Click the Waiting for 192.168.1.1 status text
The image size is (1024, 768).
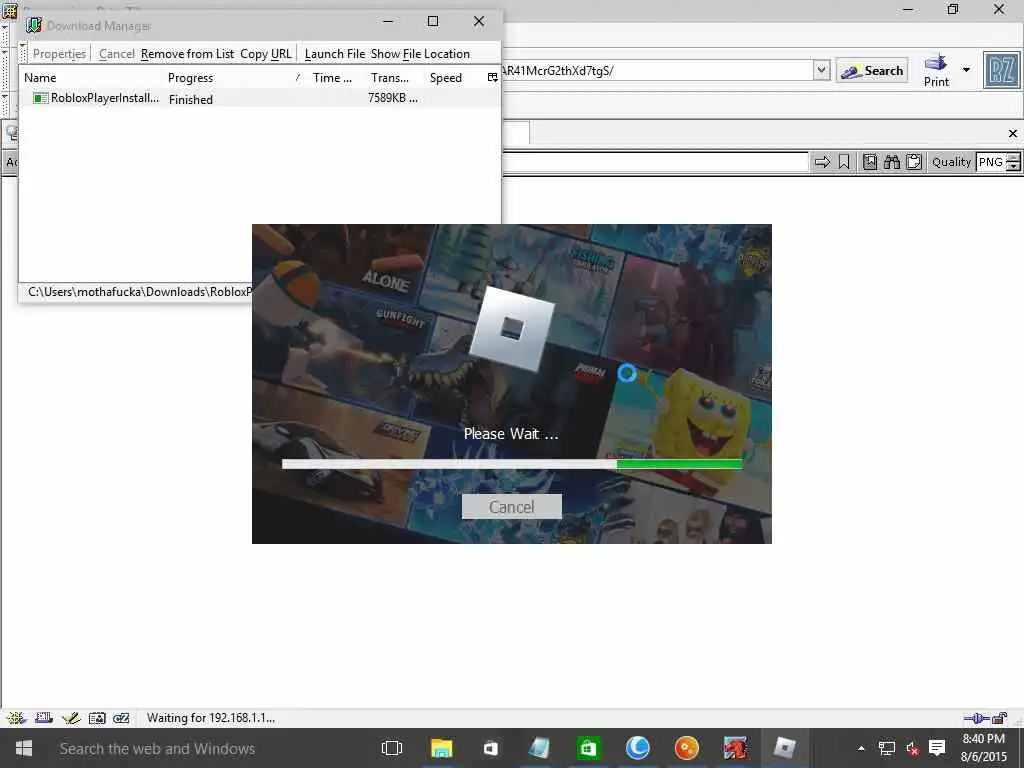pos(210,718)
